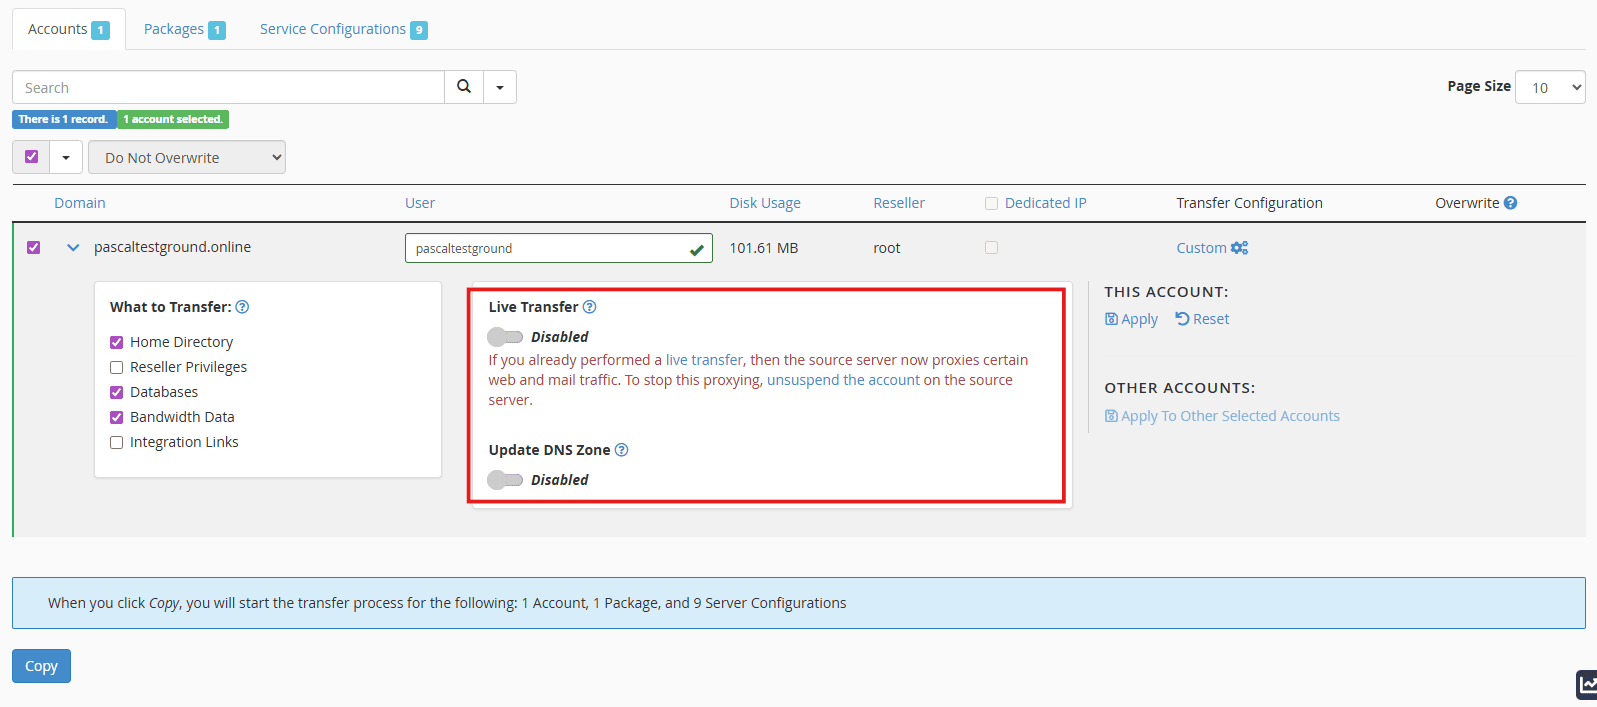Screen dimensions: 1597x707
Task: Open selection options caret beside checkbox
Action: 66,157
